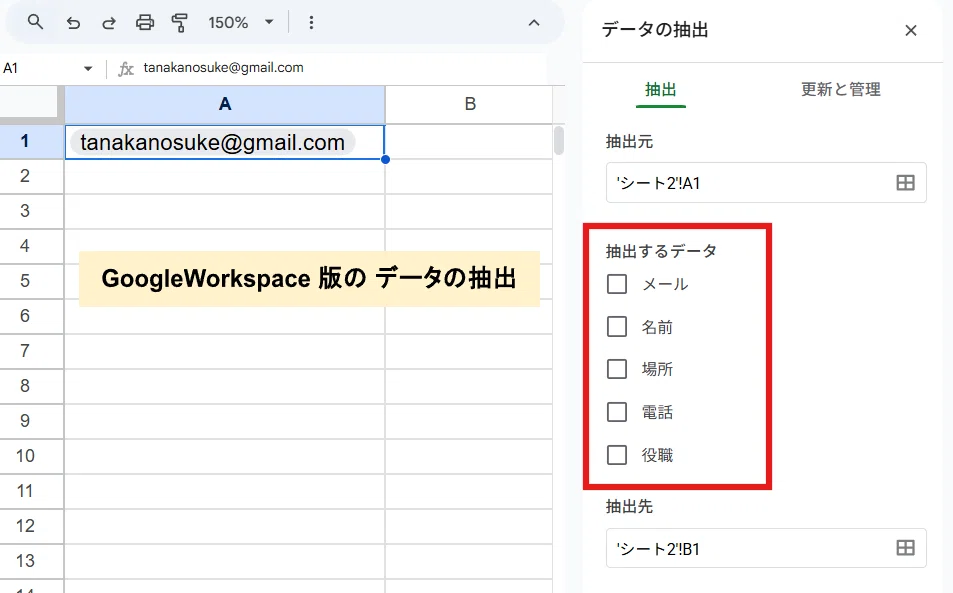Open the three-dot more options menu

pos(311,23)
